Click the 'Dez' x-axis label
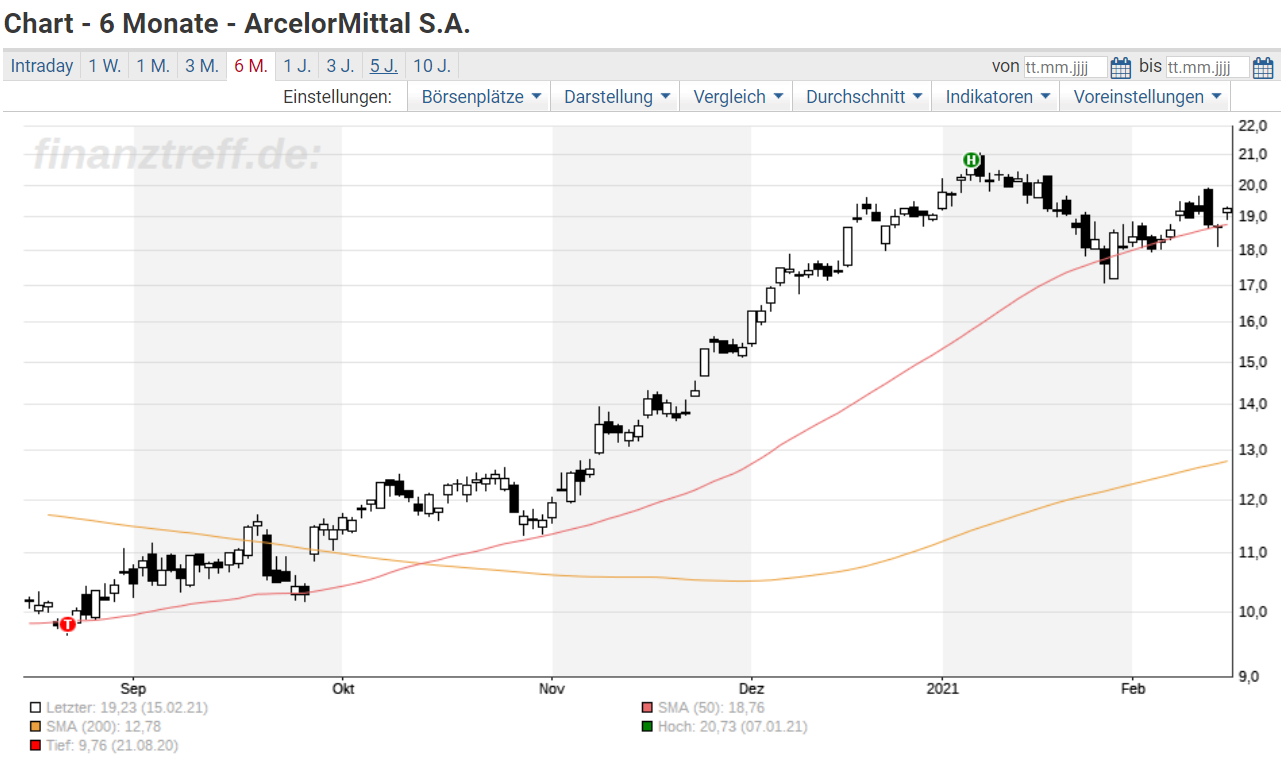Image resolution: width=1281 pixels, height=765 pixels. pos(752,688)
